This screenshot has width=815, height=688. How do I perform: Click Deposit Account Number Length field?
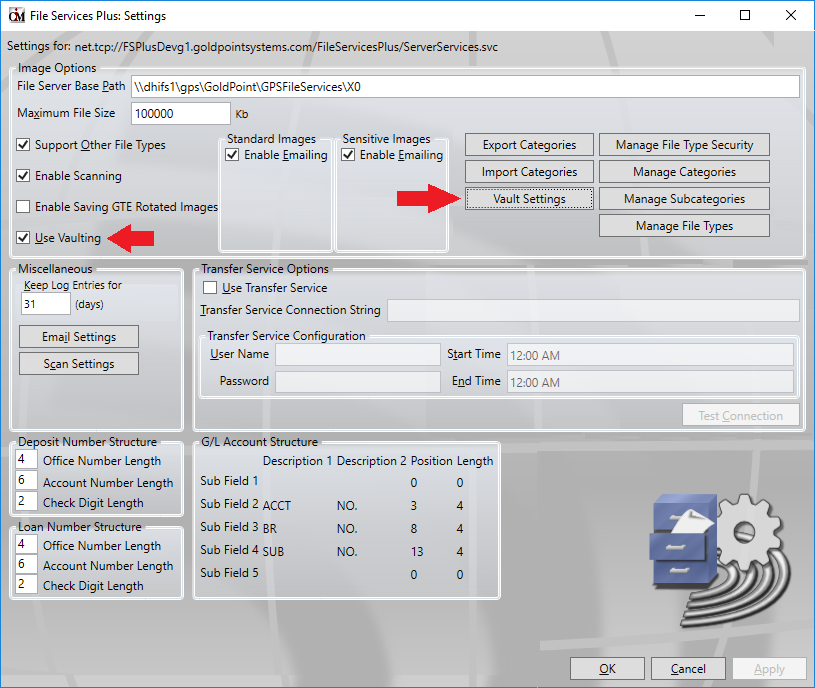click(27, 480)
